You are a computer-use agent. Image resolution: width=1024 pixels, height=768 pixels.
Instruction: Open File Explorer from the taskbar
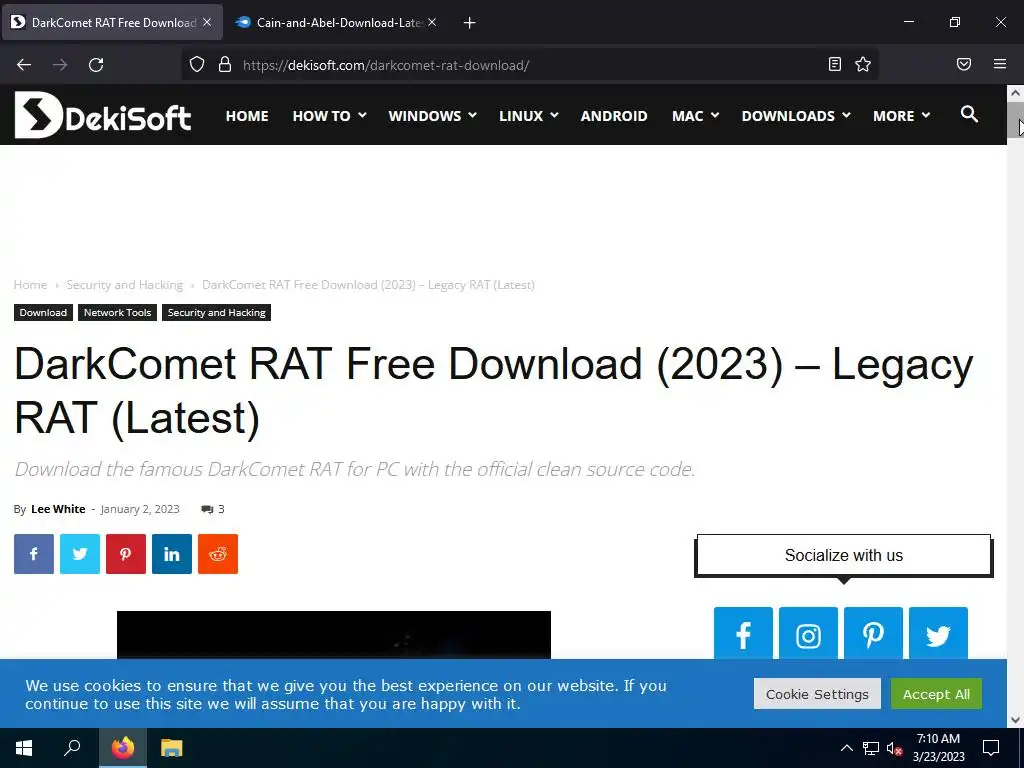(x=172, y=748)
